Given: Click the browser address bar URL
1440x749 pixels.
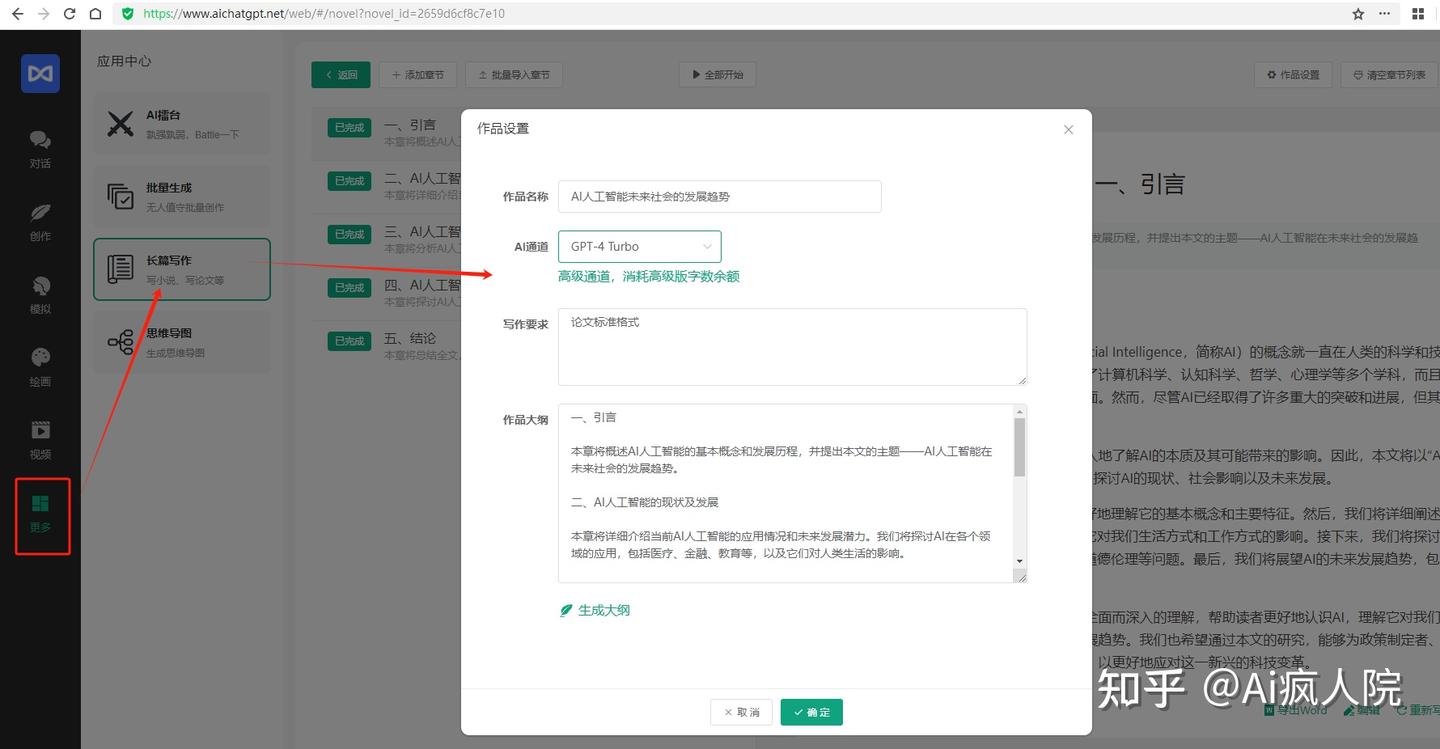Looking at the screenshot, I should pos(324,14).
